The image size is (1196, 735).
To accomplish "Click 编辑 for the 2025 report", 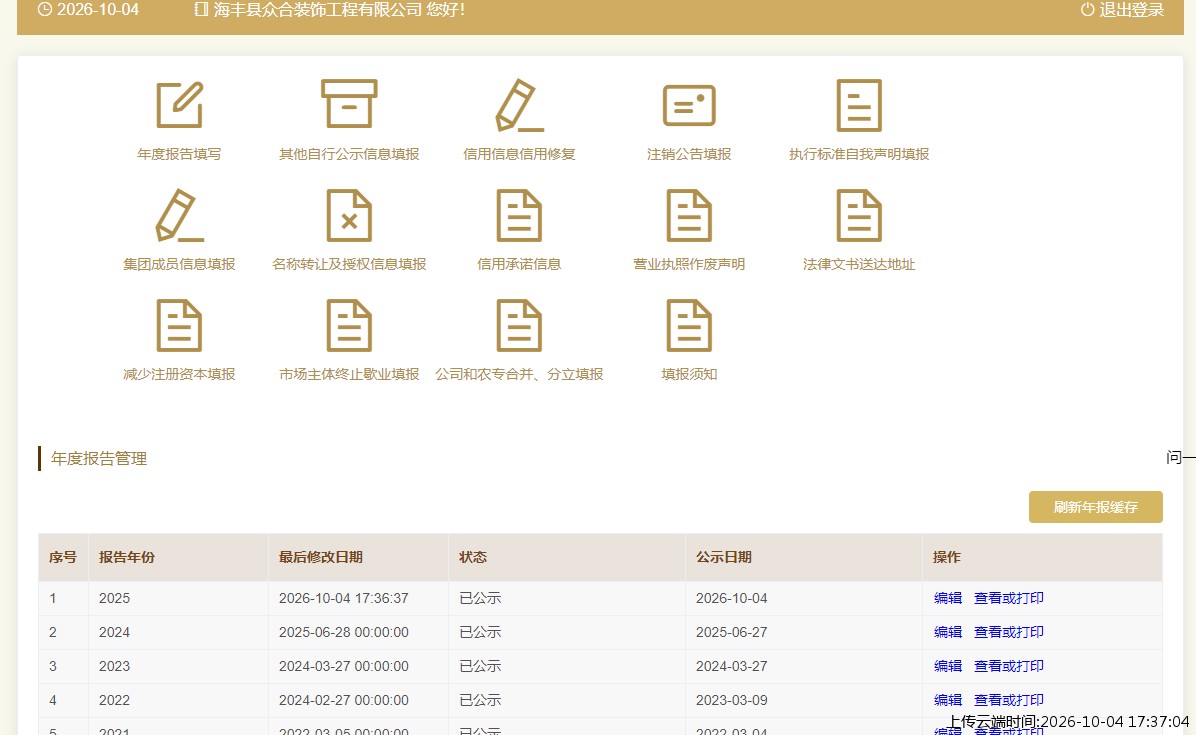I will pyautogui.click(x=948, y=599).
